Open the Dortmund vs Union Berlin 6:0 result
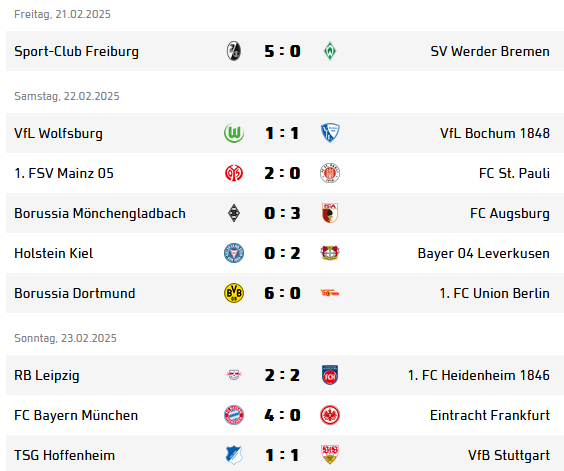Image resolution: width=564 pixels, height=471 pixels. tap(282, 293)
